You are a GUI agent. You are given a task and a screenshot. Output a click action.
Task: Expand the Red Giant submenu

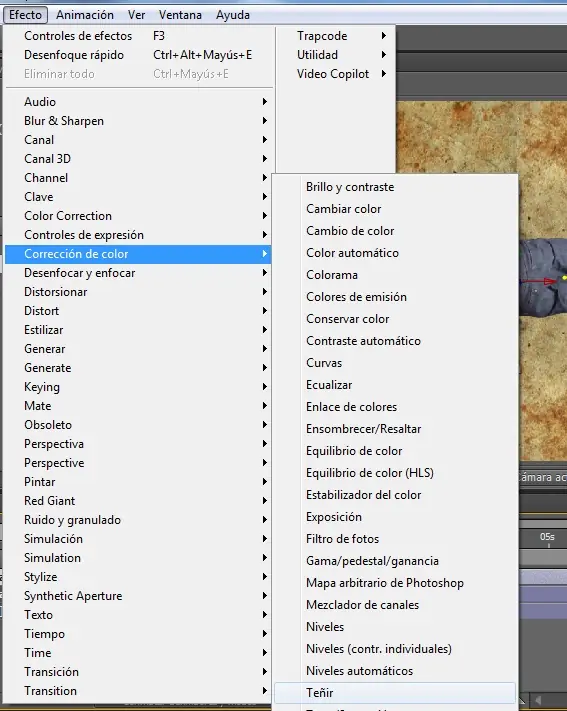pyautogui.click(x=138, y=501)
